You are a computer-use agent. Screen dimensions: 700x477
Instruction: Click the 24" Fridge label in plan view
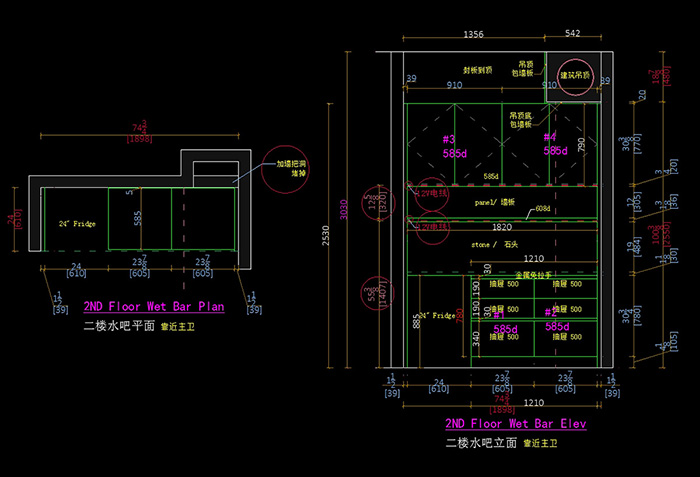[76, 224]
